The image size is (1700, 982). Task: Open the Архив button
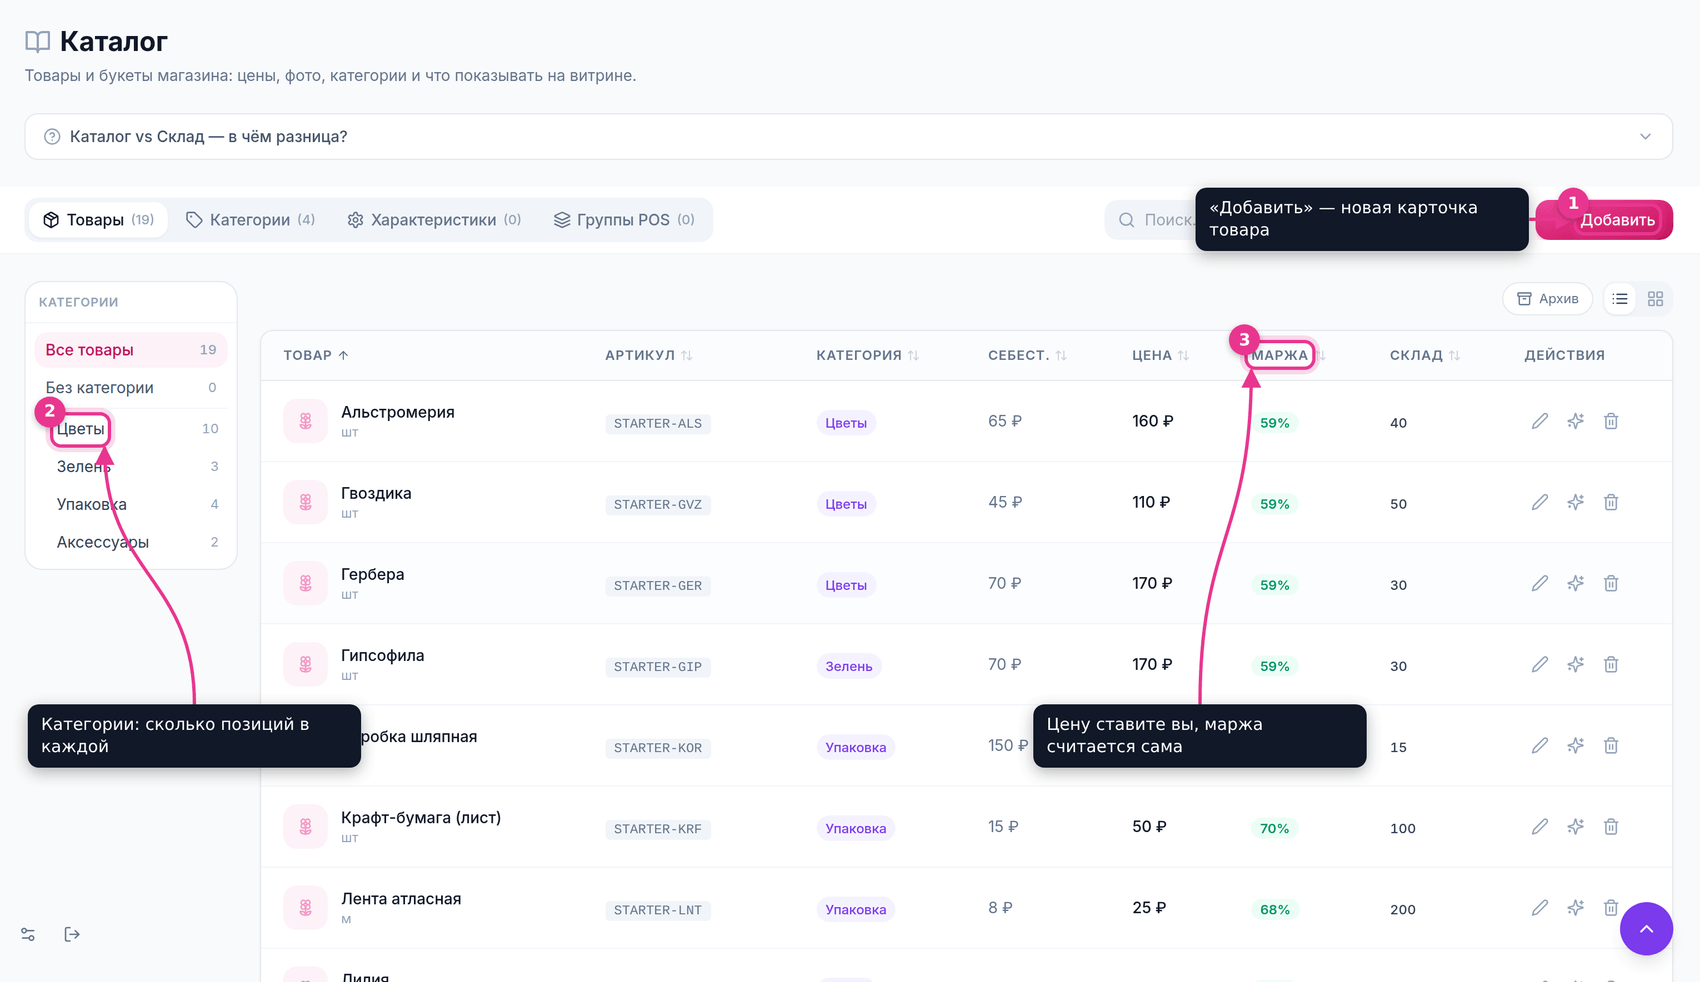click(1547, 299)
